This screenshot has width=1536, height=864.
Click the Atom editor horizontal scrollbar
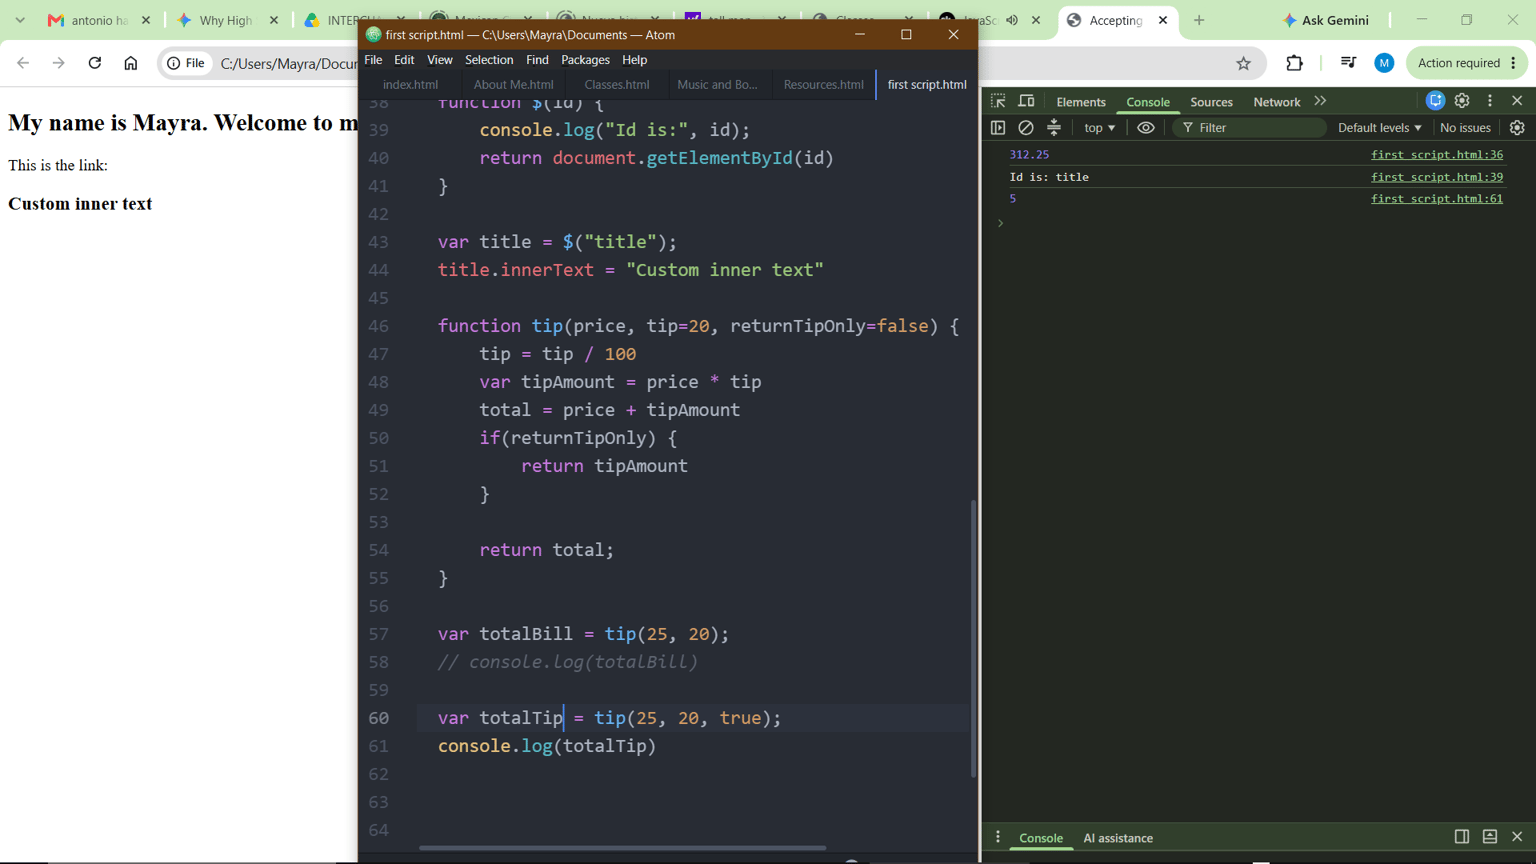pos(622,848)
